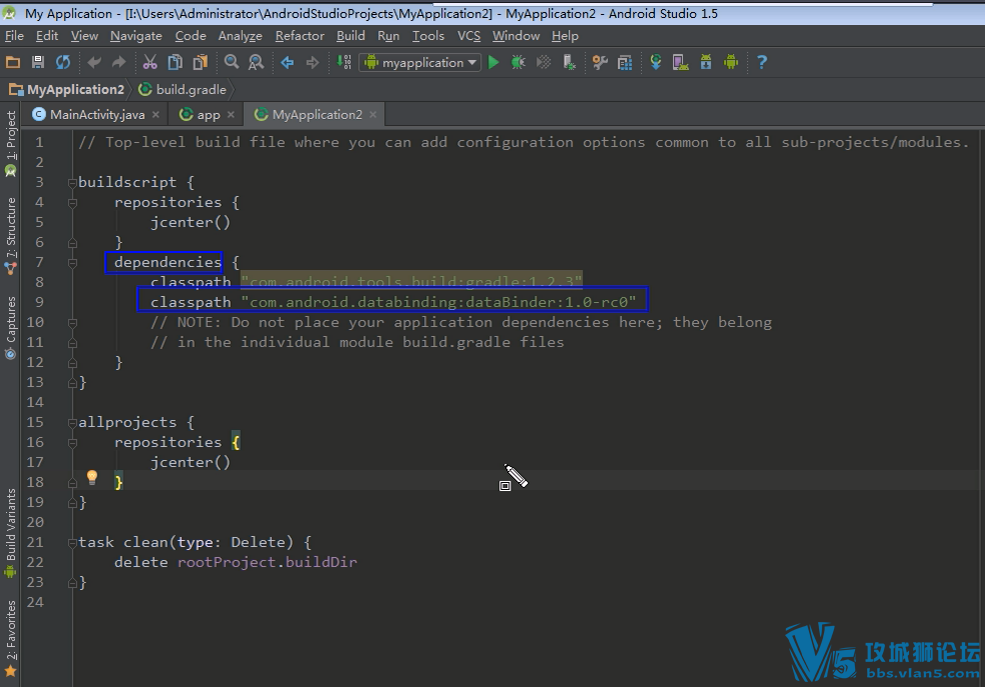Click Sync Project with Gradle Files icon

656,62
